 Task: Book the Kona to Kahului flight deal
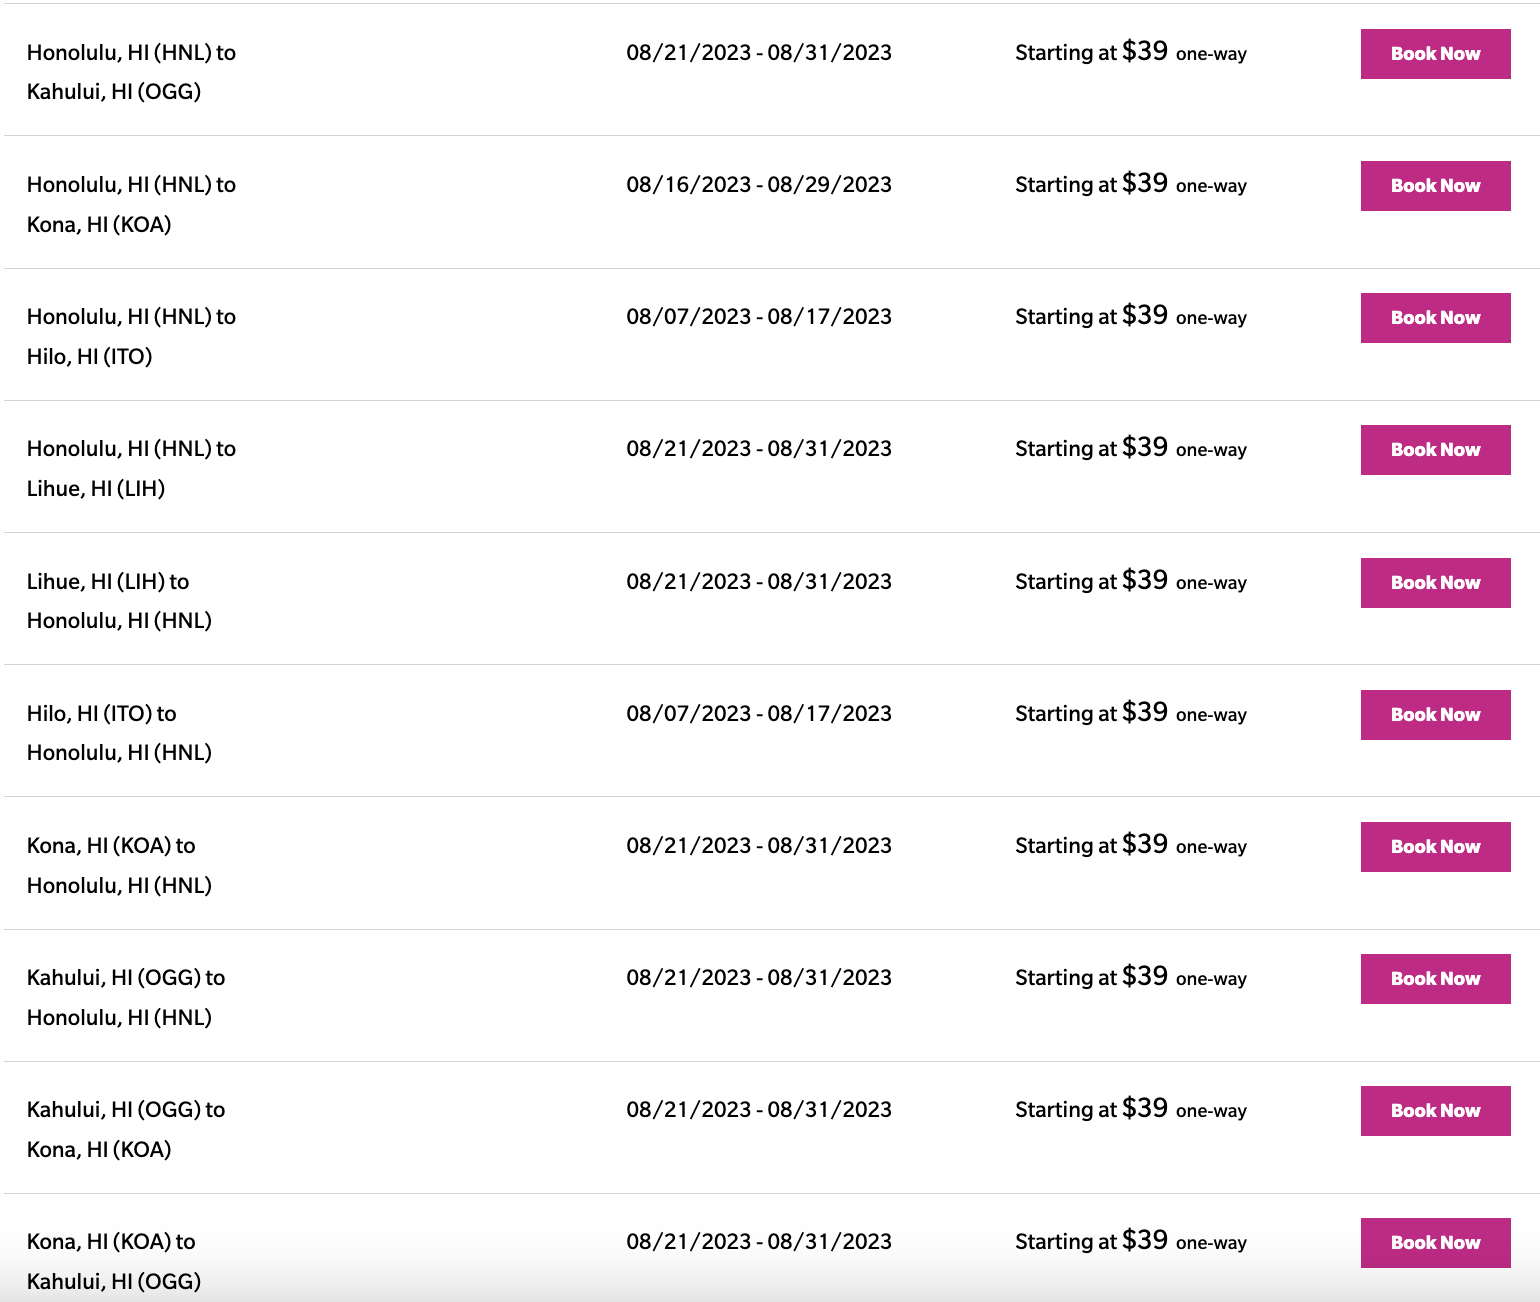click(x=1434, y=1243)
